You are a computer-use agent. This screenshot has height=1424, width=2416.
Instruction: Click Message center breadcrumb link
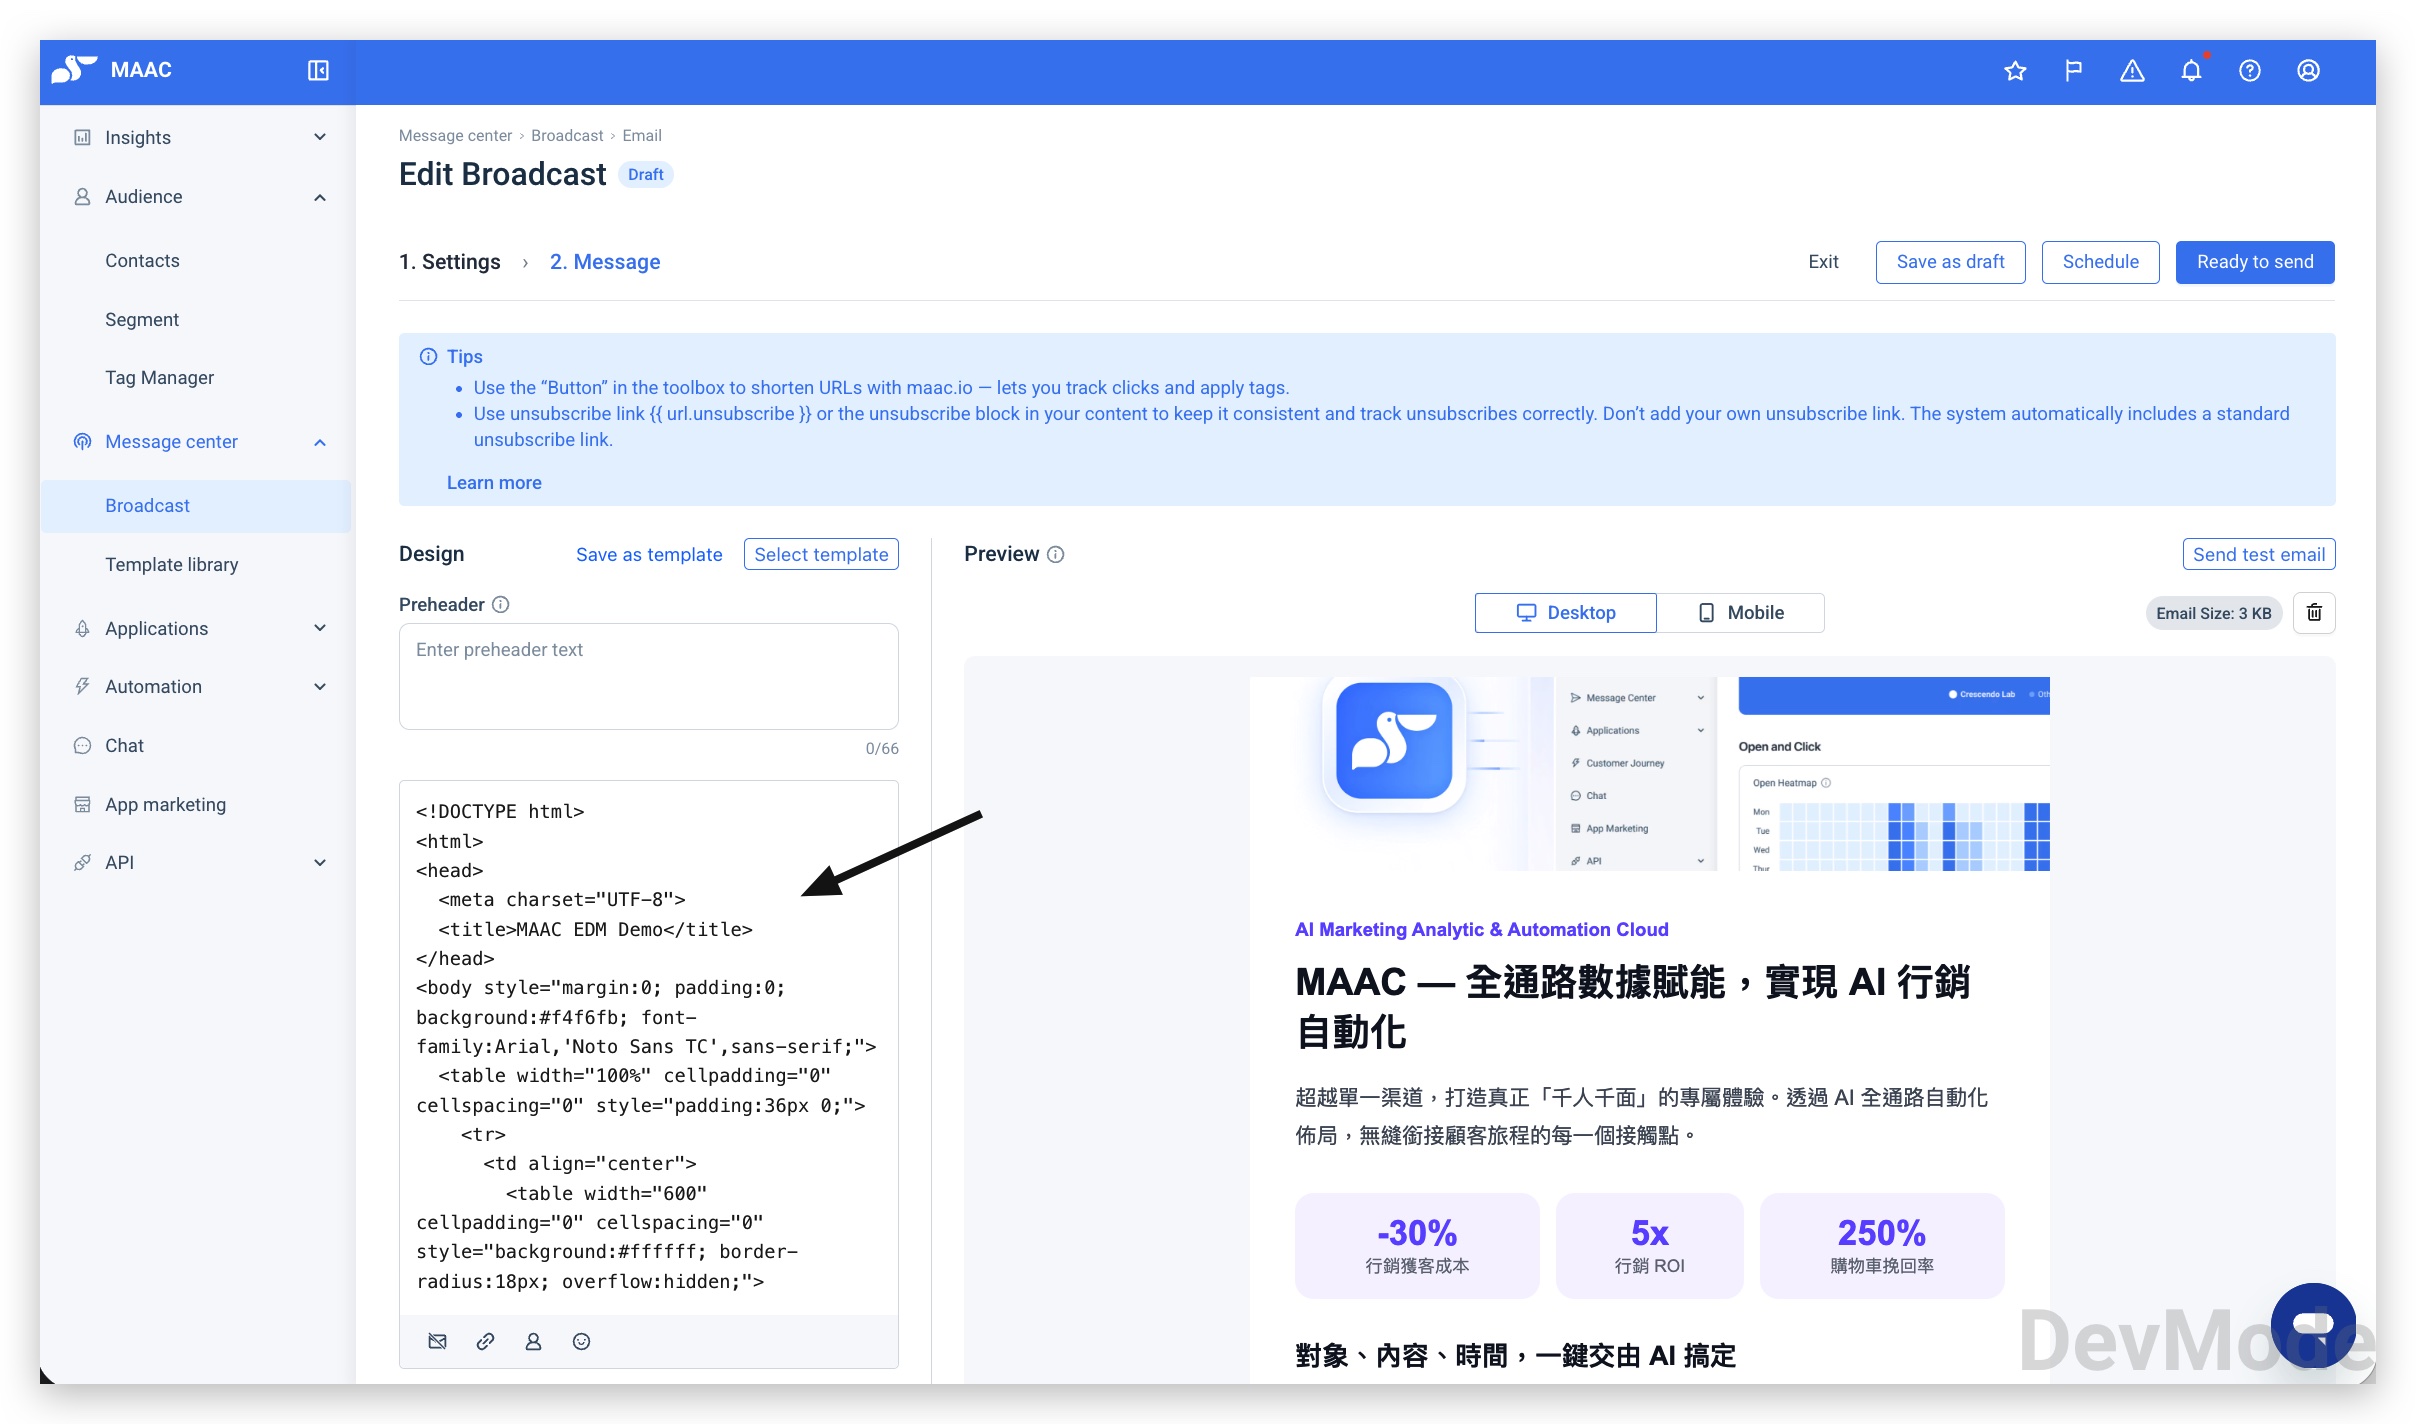[455, 136]
